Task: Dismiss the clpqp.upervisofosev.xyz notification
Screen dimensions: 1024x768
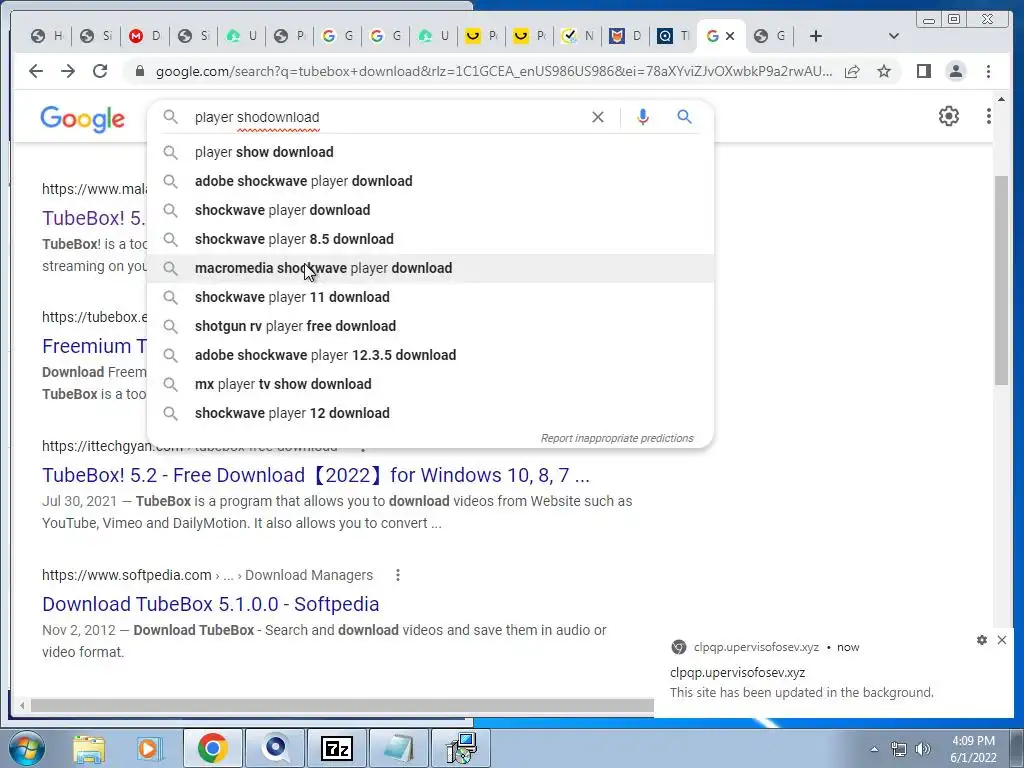Action: [x=1002, y=640]
